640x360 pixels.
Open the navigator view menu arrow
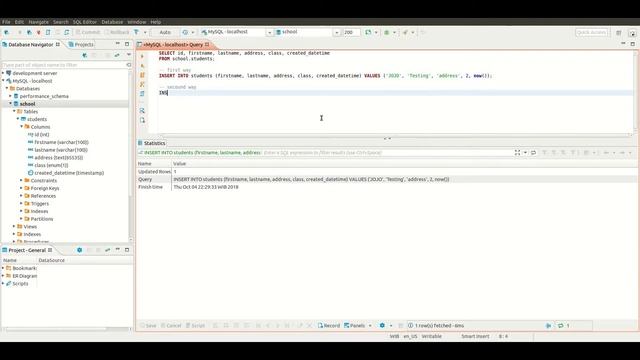(129, 55)
